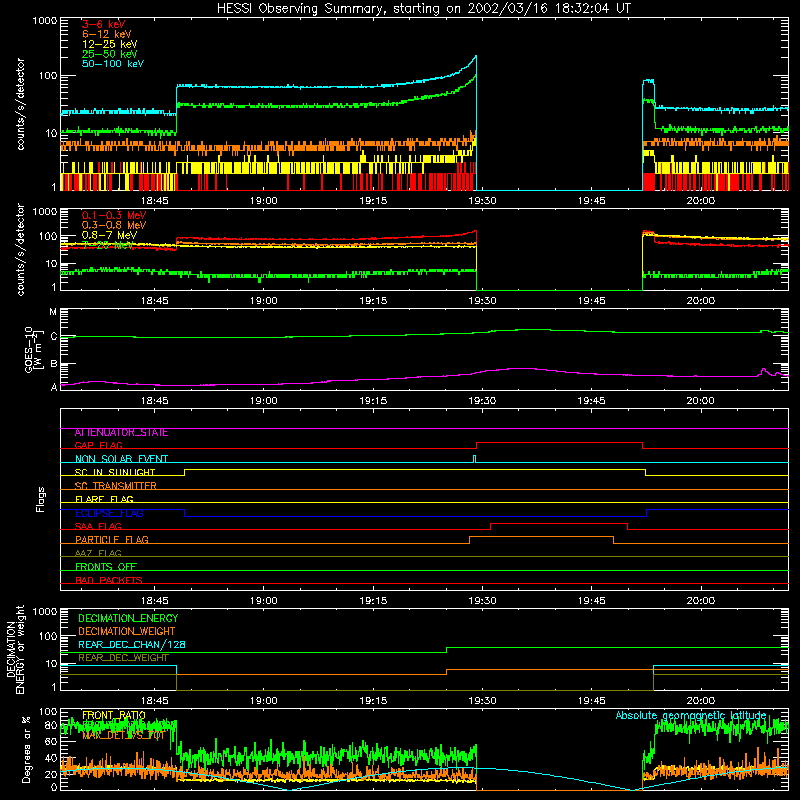Select the FLARE_FLAG label

click(104, 499)
